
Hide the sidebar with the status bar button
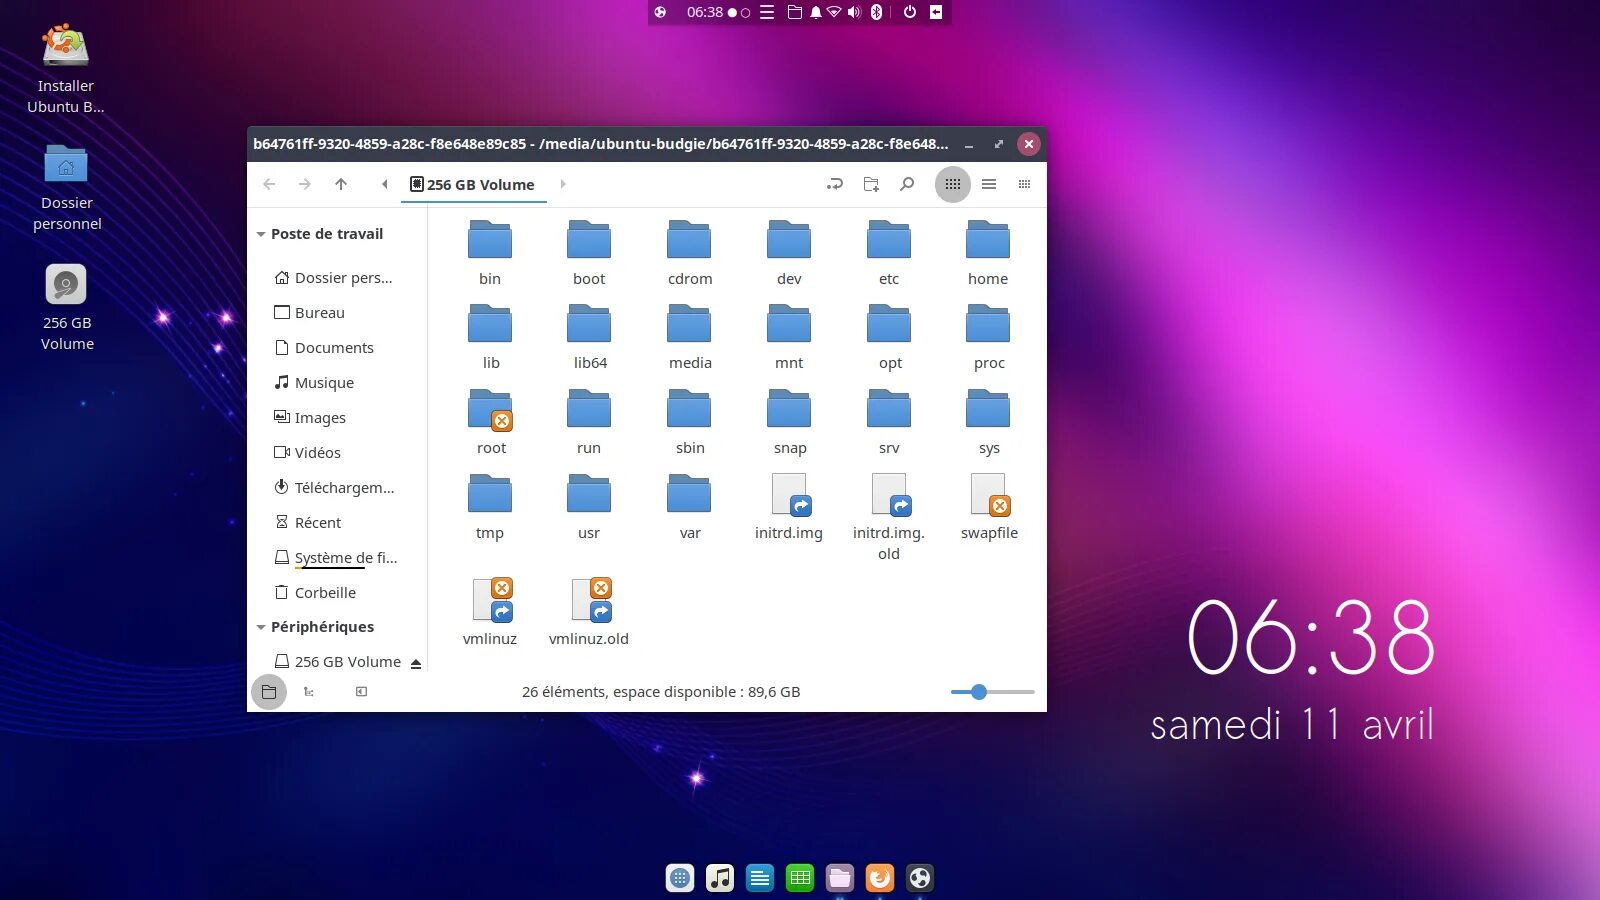[x=361, y=692]
